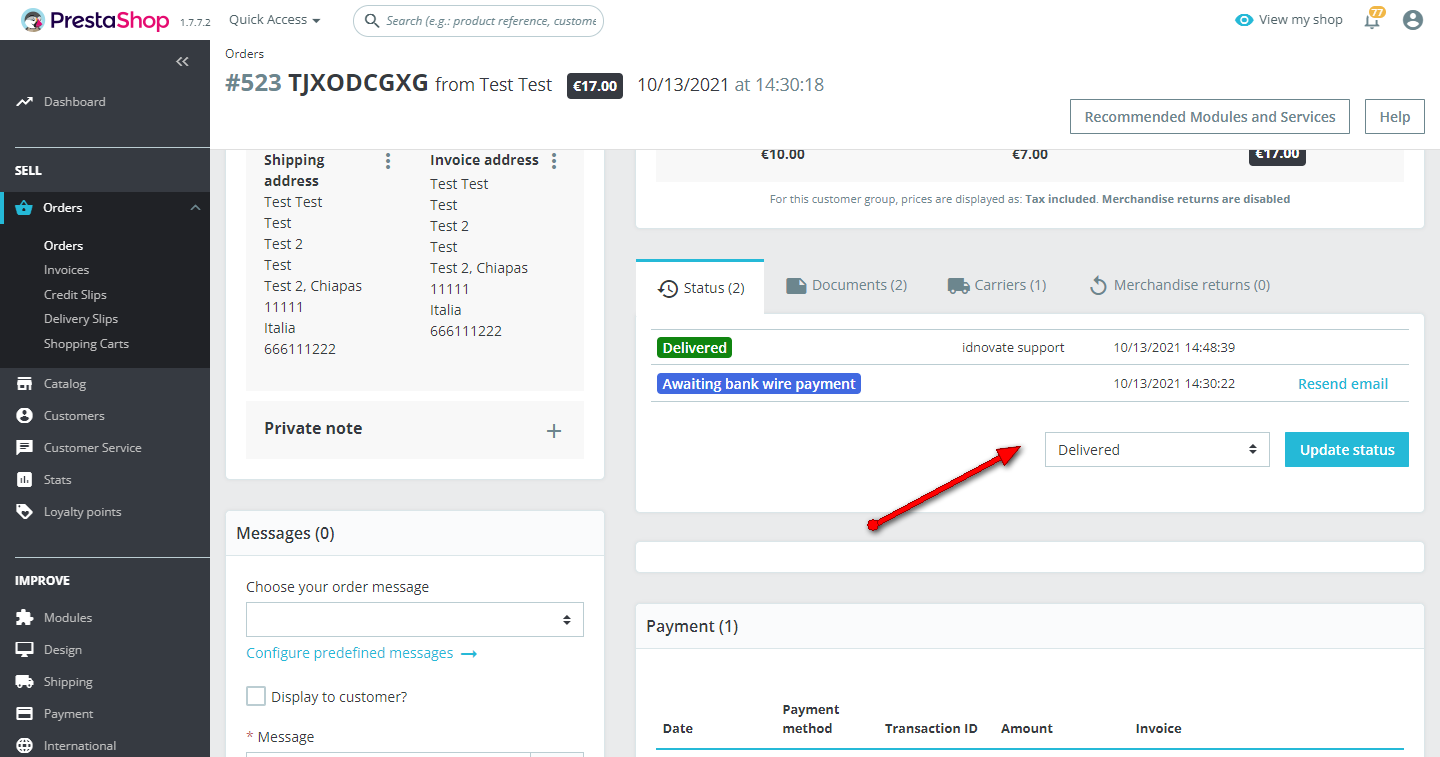Add a private note with plus icon
This screenshot has width=1440, height=757.
(554, 431)
